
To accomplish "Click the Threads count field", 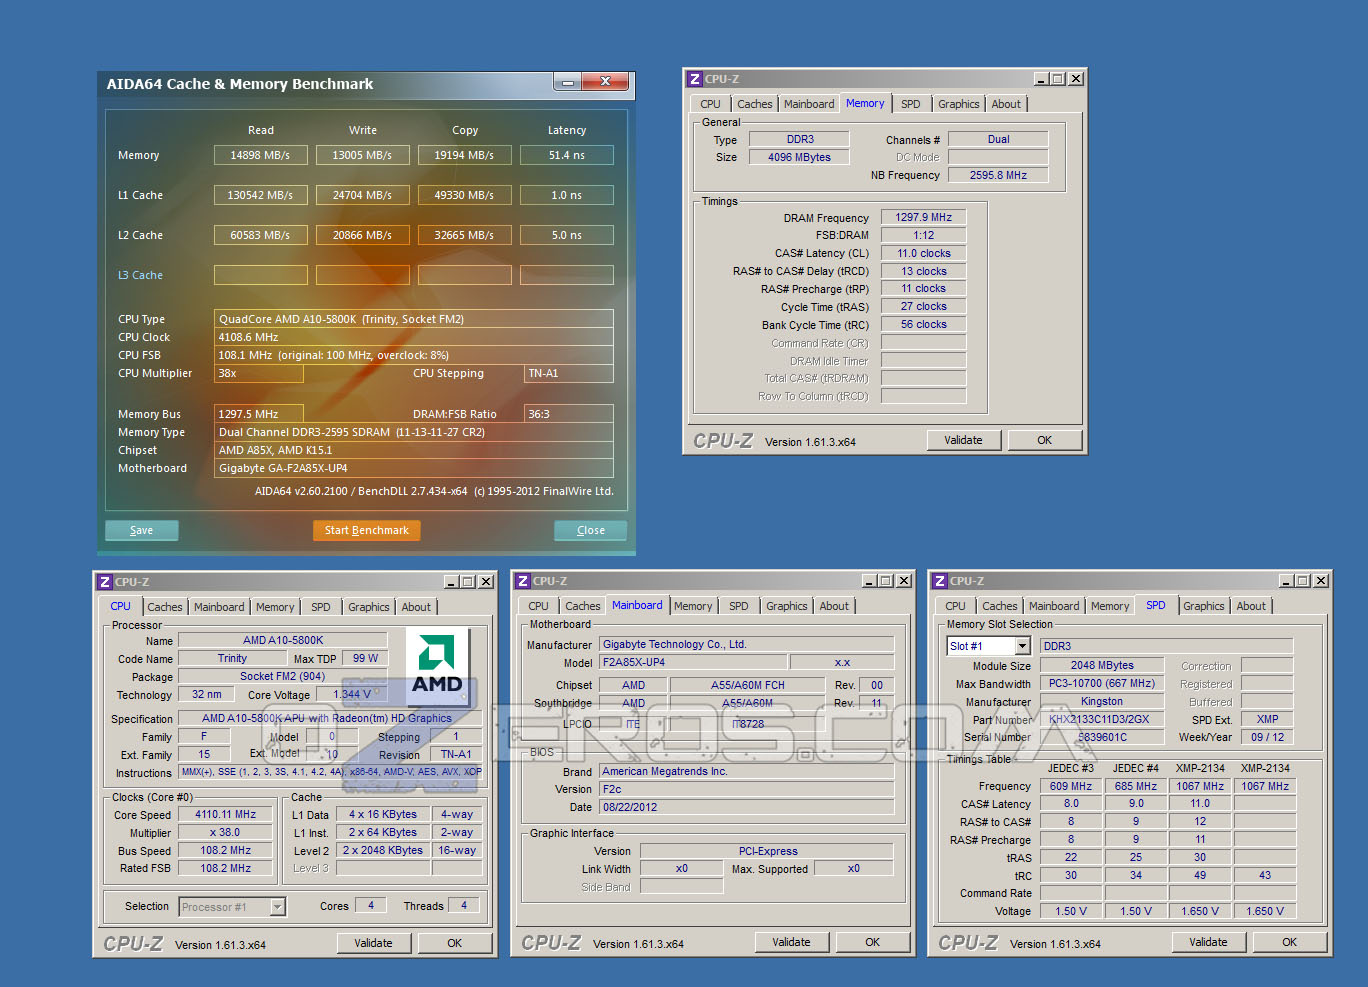I will [x=464, y=905].
